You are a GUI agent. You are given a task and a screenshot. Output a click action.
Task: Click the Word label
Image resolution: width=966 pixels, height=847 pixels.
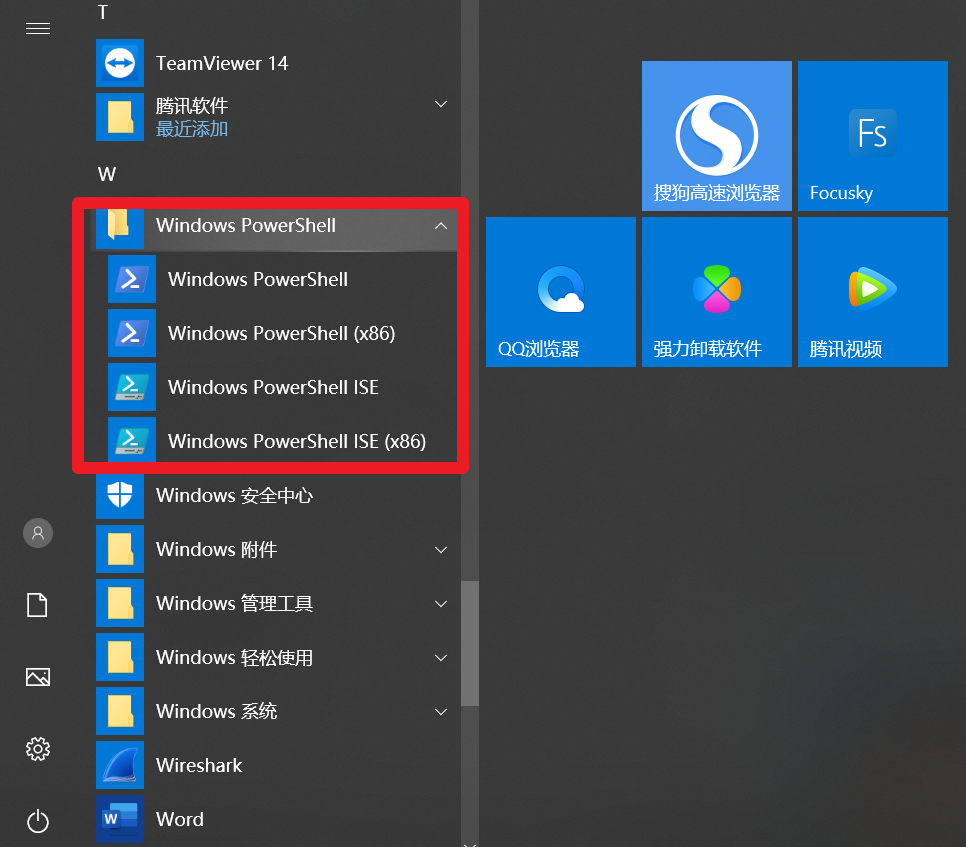(179, 819)
